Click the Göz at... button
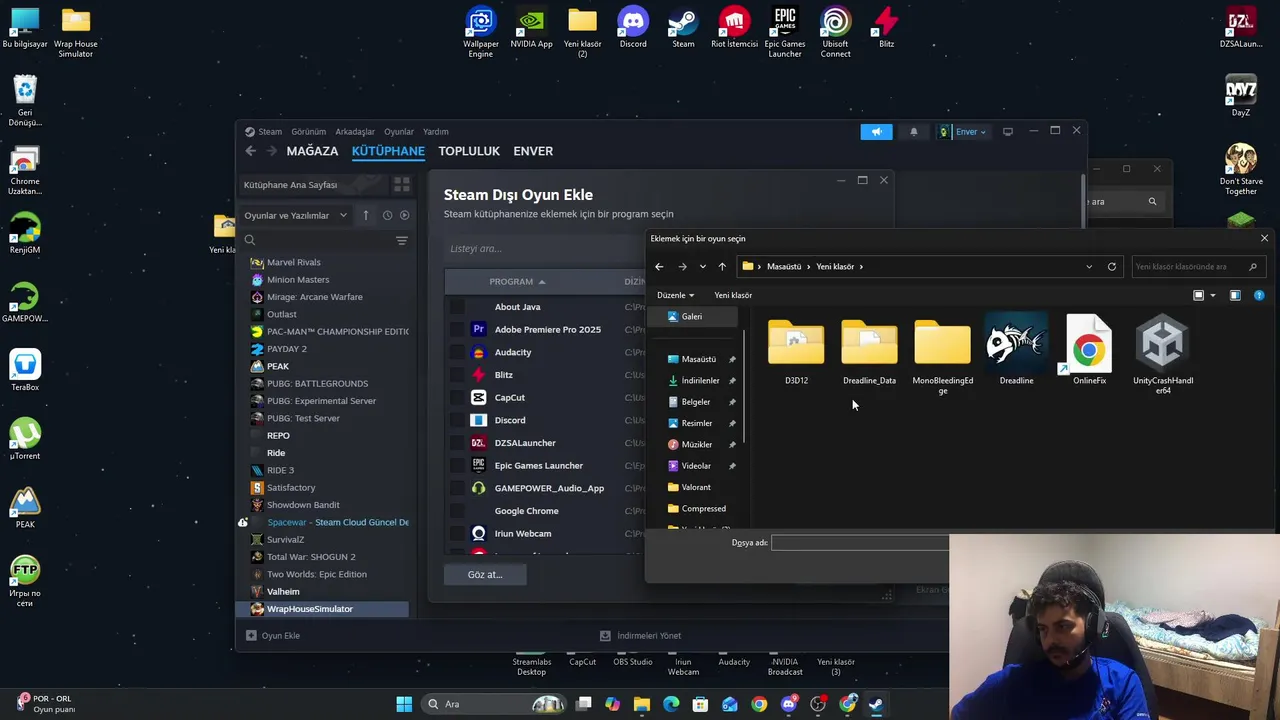Screen dimensions: 1280x720 click(485, 575)
